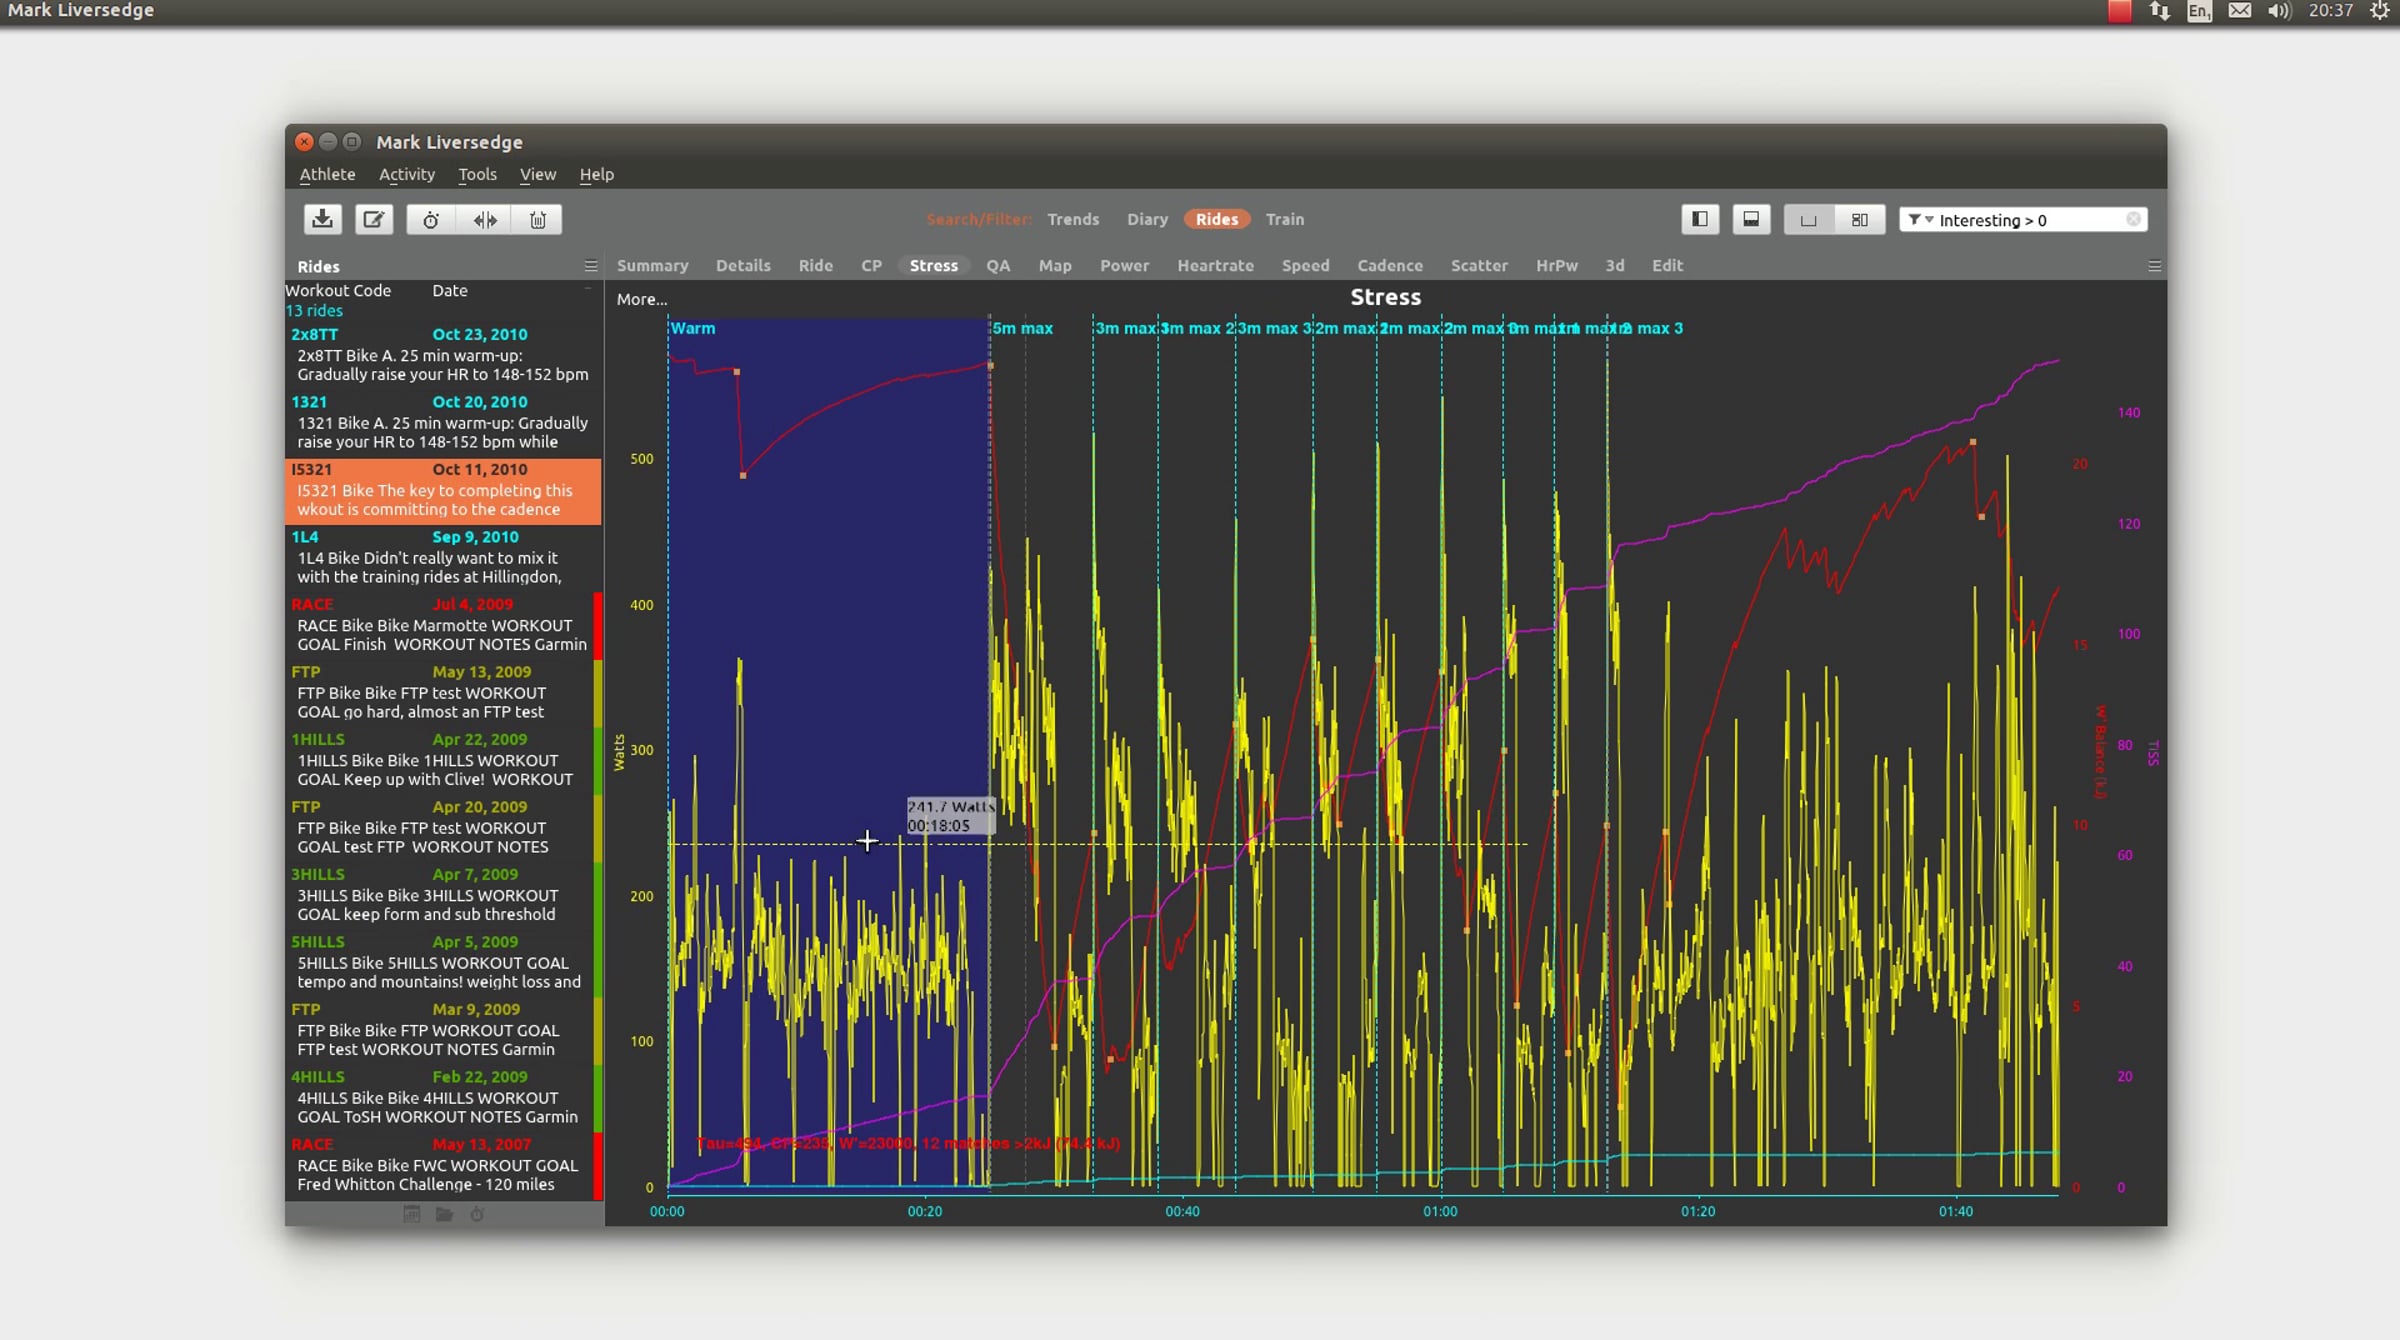Screen dimensions: 2400x1340
Task: Select the 2x8TT ride from Oct 23, 2010
Action: 443,355
